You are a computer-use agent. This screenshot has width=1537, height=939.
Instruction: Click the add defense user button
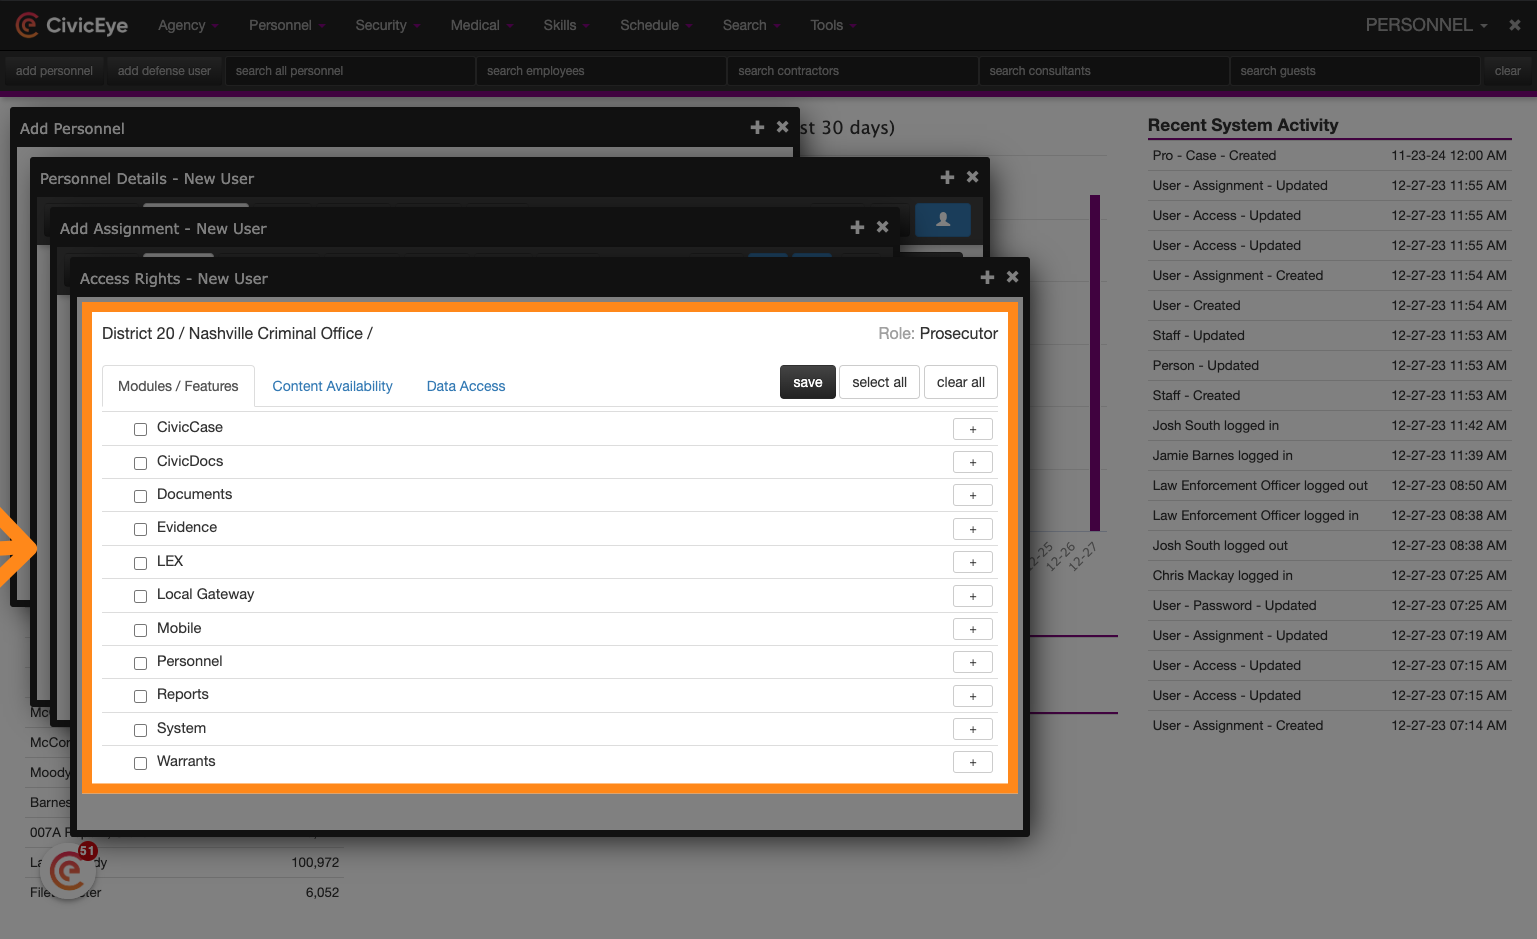pos(164,71)
